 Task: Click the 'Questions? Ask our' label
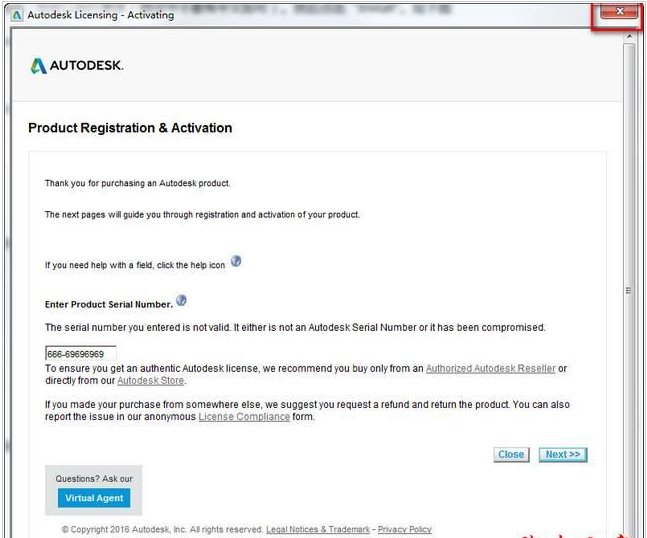[x=93, y=478]
